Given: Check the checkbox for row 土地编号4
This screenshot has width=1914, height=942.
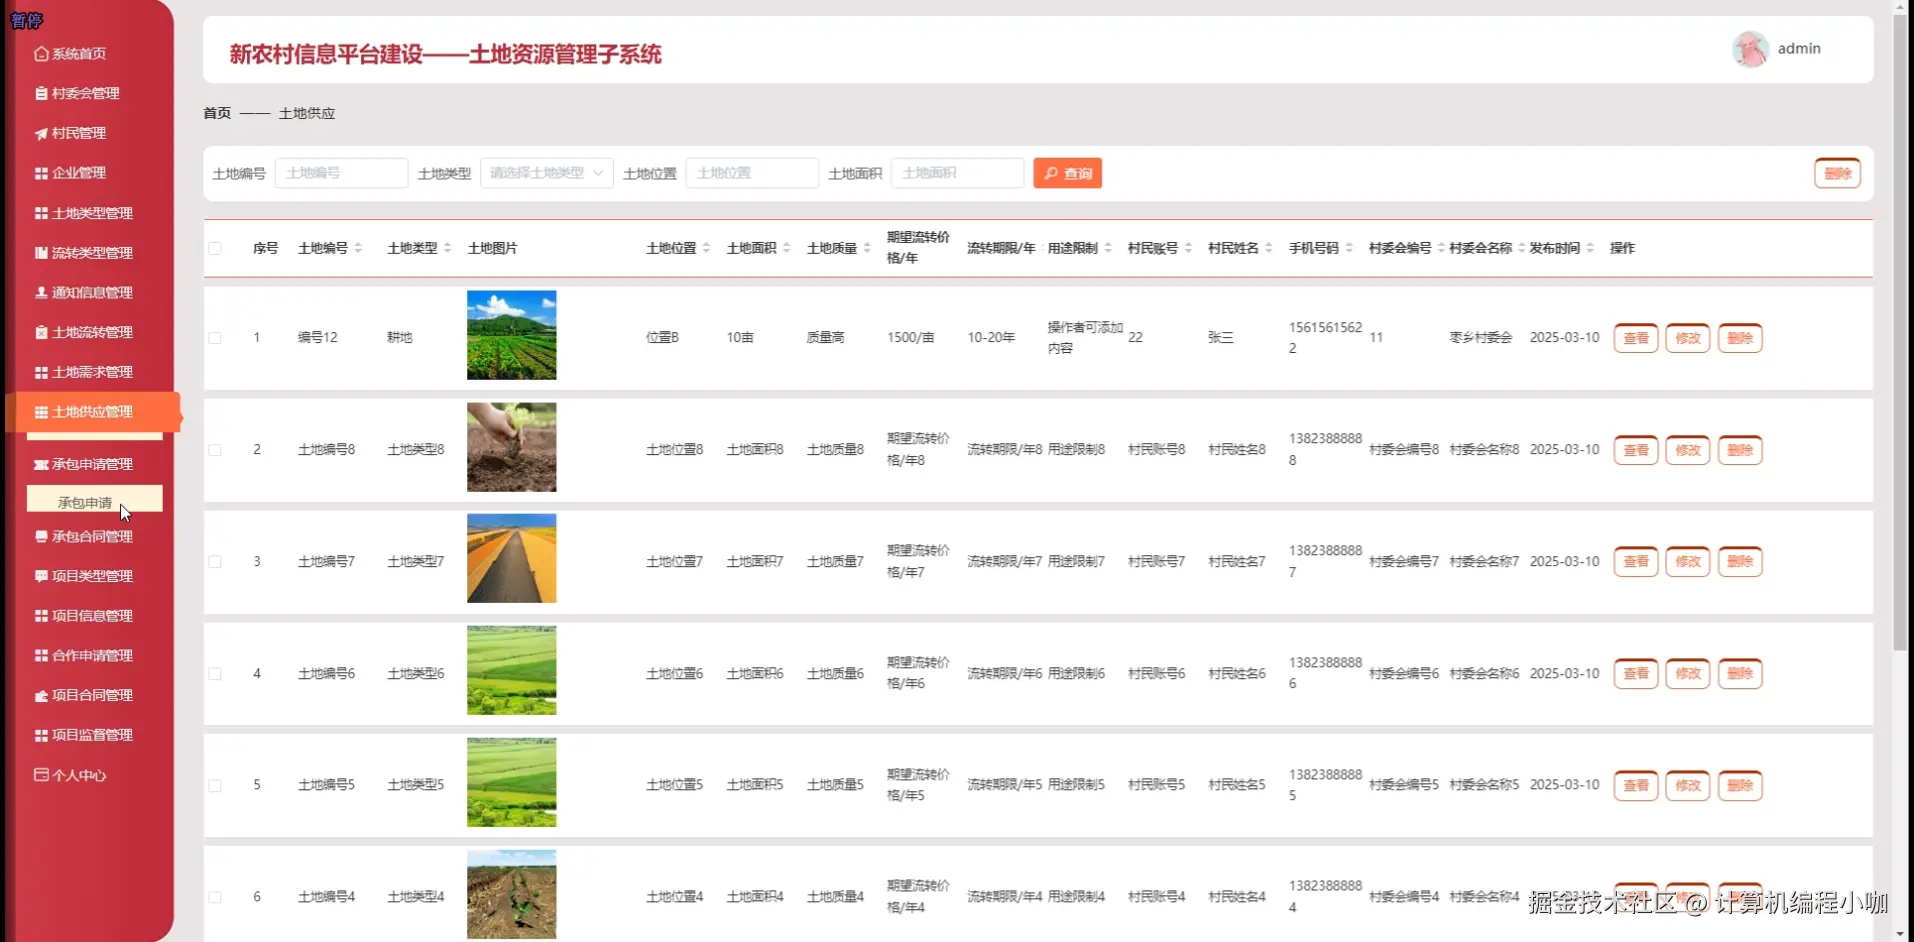Looking at the screenshot, I should [x=215, y=897].
